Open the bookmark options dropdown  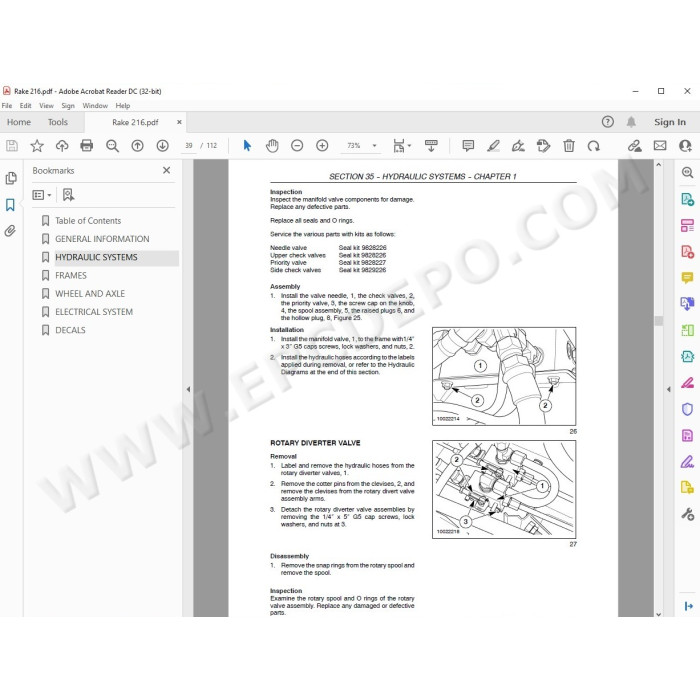click(42, 195)
